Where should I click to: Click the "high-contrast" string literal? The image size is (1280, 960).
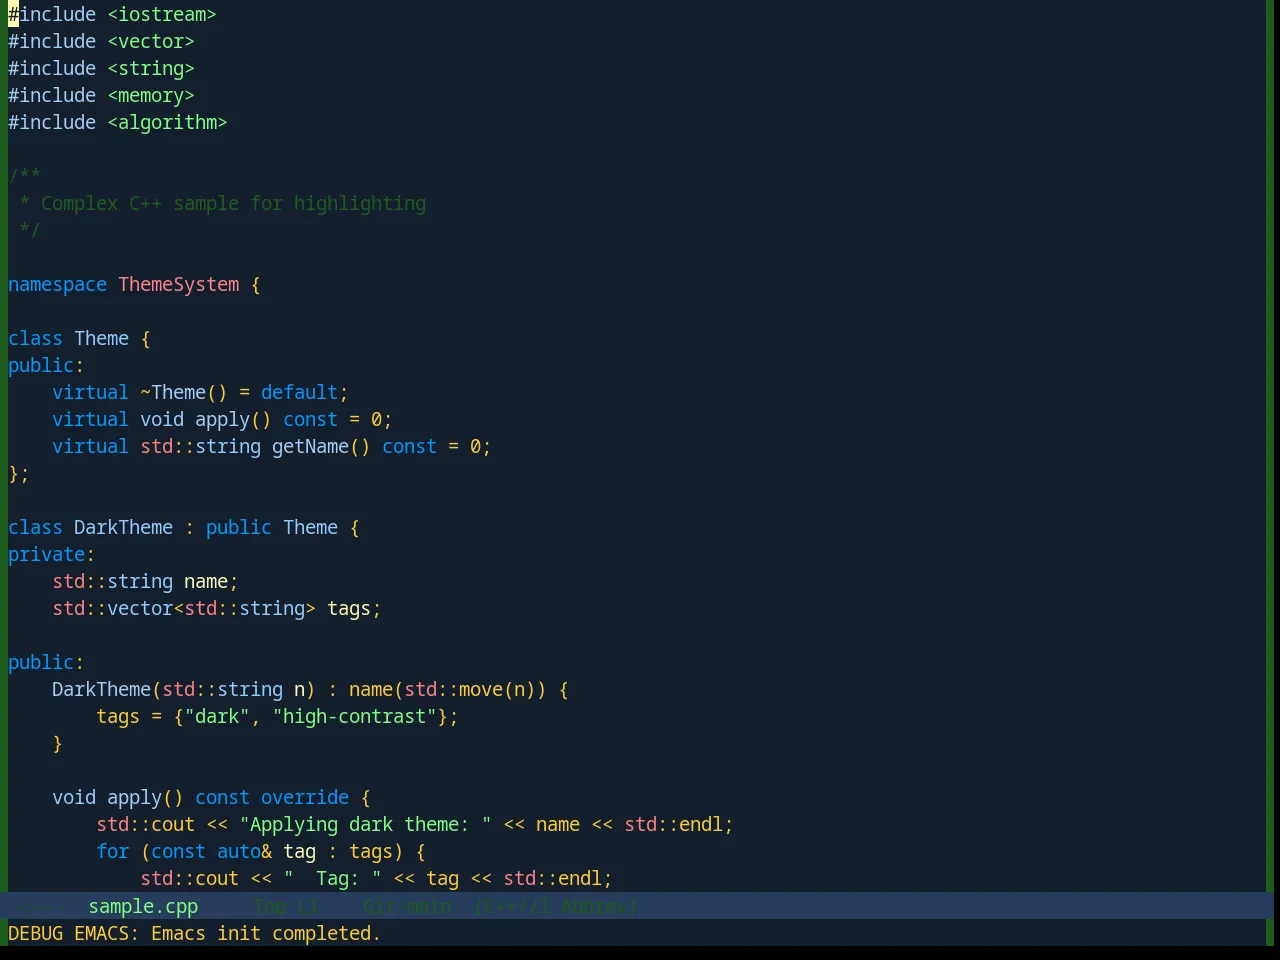pos(354,716)
